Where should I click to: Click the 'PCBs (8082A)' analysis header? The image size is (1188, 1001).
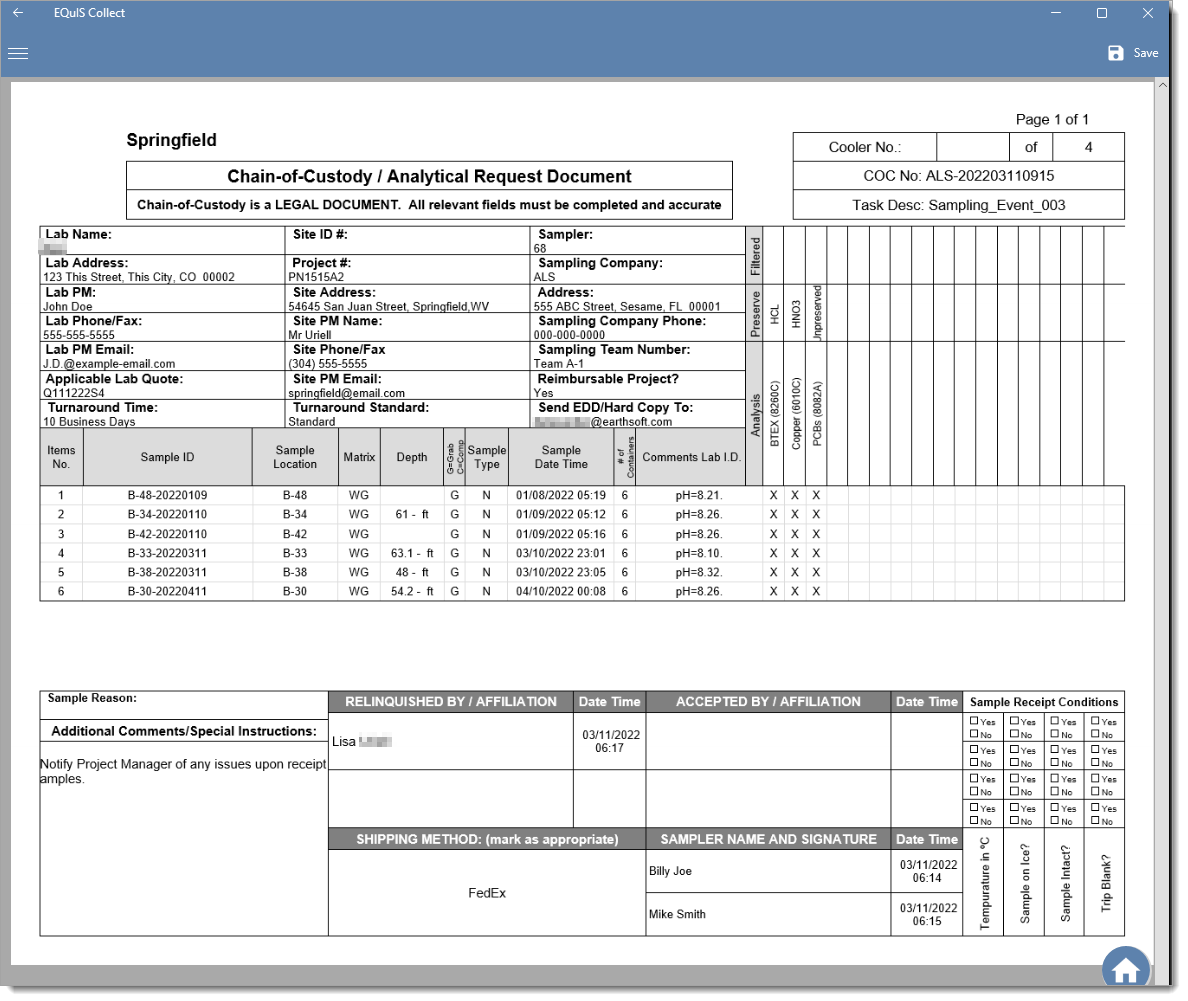pyautogui.click(x=817, y=414)
